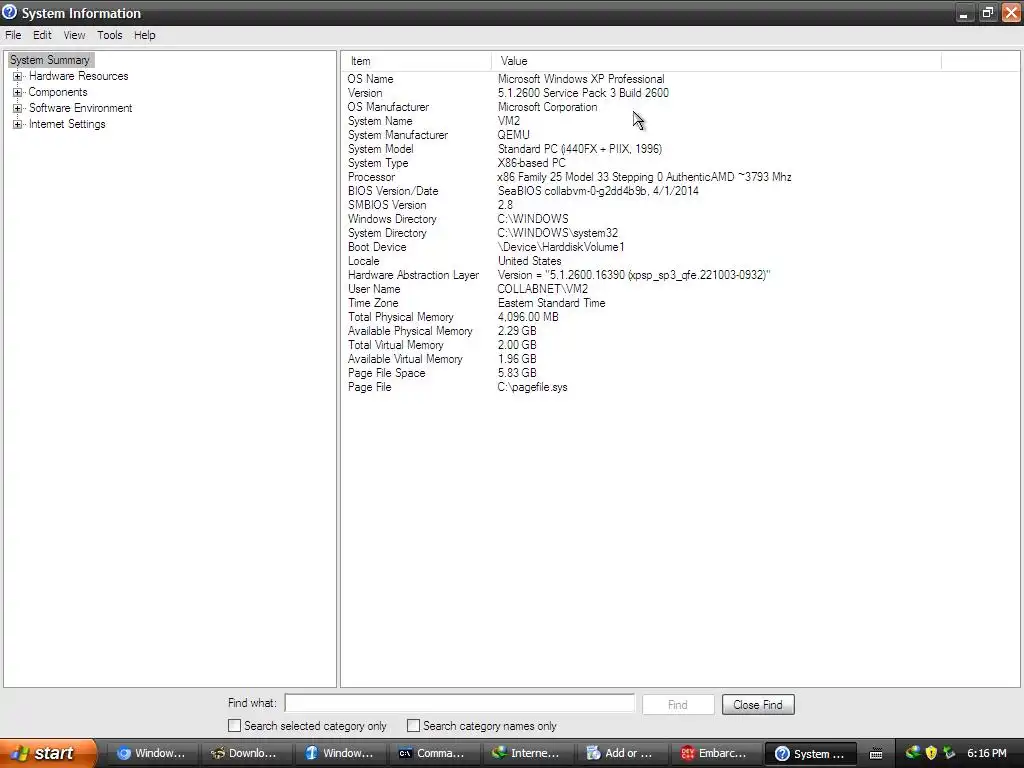Screen dimensions: 1024x768
Task: Click the network globe tray icon
Action: (912, 753)
